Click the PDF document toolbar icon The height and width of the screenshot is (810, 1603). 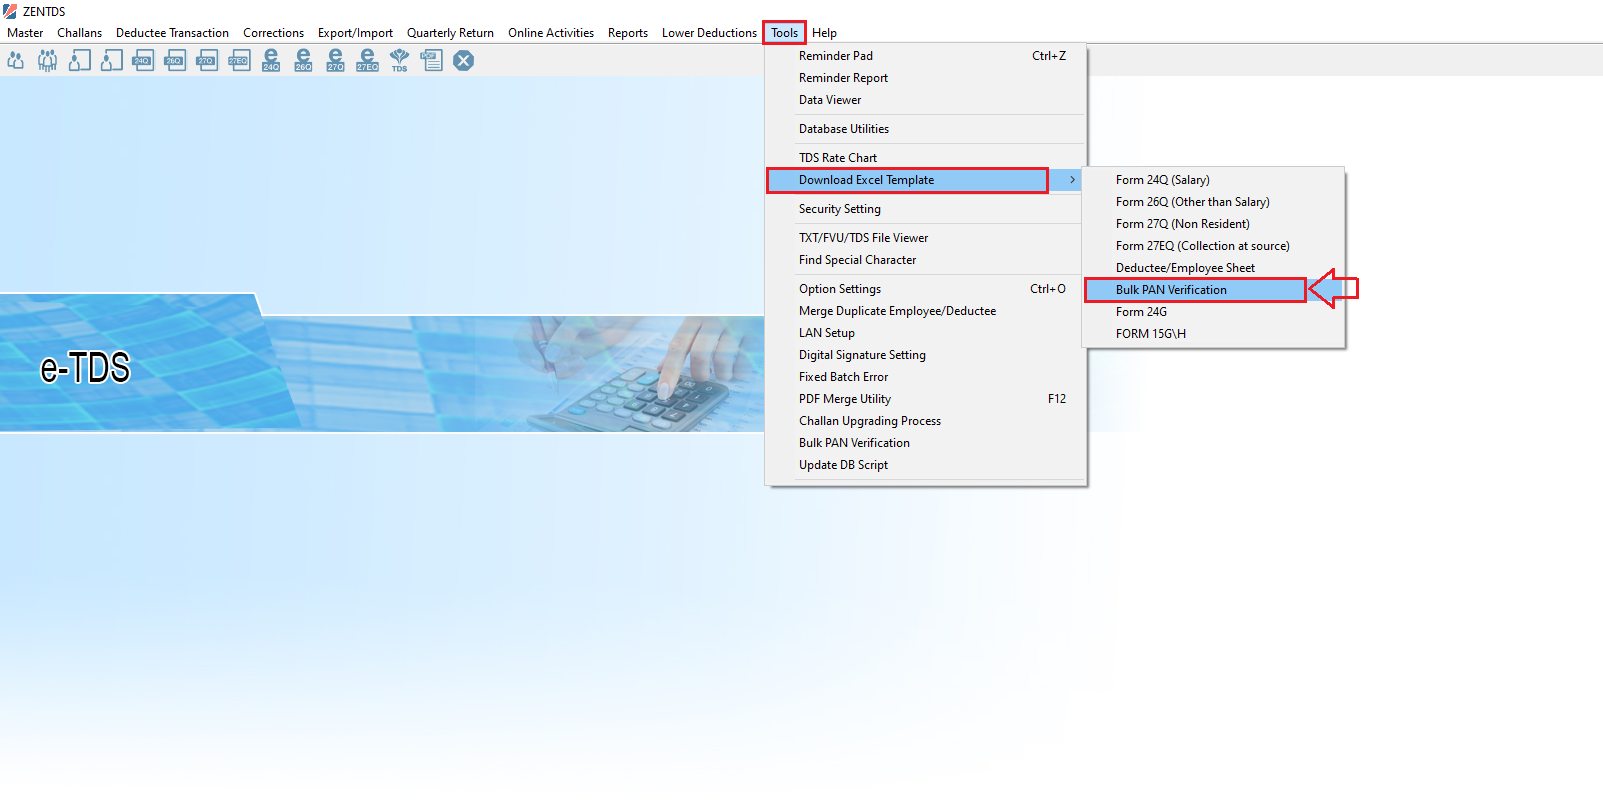tap(431, 60)
